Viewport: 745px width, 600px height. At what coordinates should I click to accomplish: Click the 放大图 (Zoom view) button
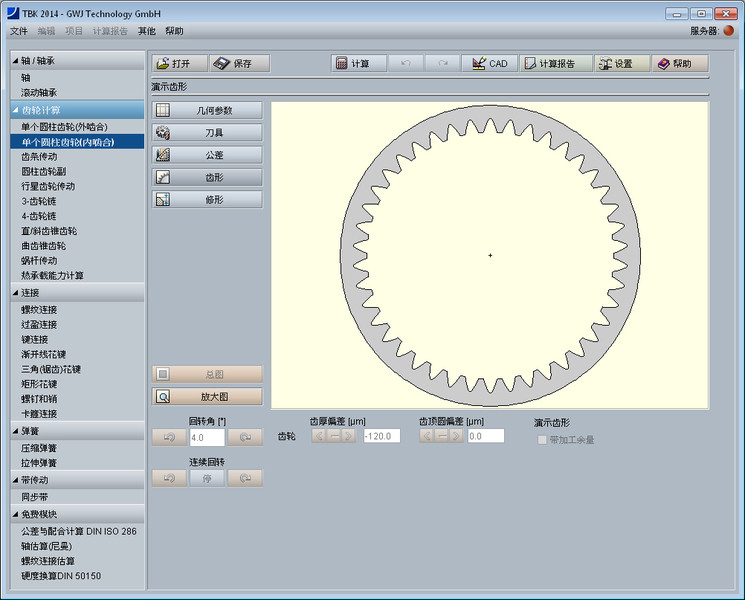pyautogui.click(x=207, y=396)
